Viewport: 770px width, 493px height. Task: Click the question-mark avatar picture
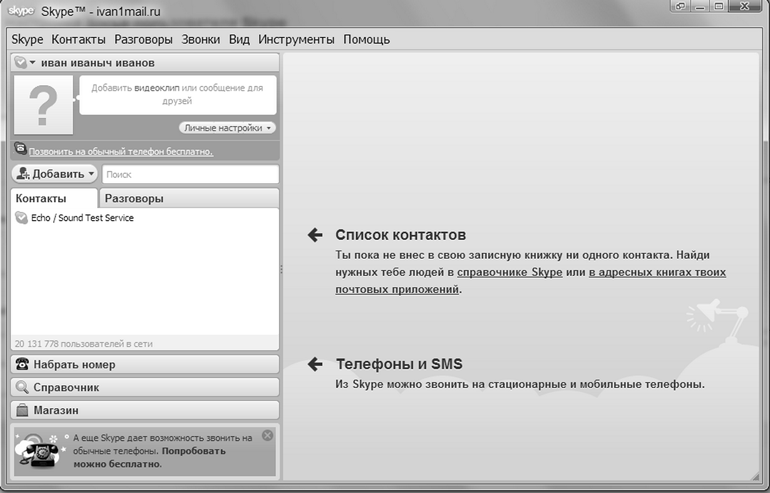pyautogui.click(x=43, y=105)
